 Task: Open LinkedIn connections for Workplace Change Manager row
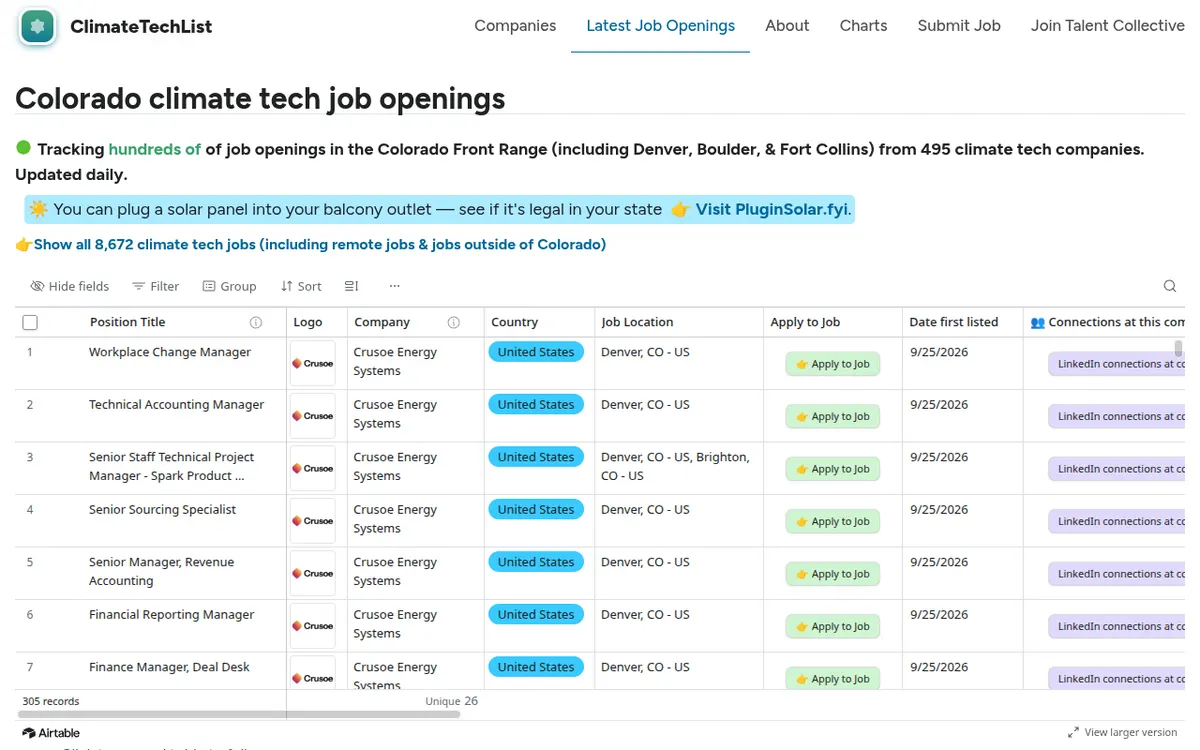(1116, 364)
